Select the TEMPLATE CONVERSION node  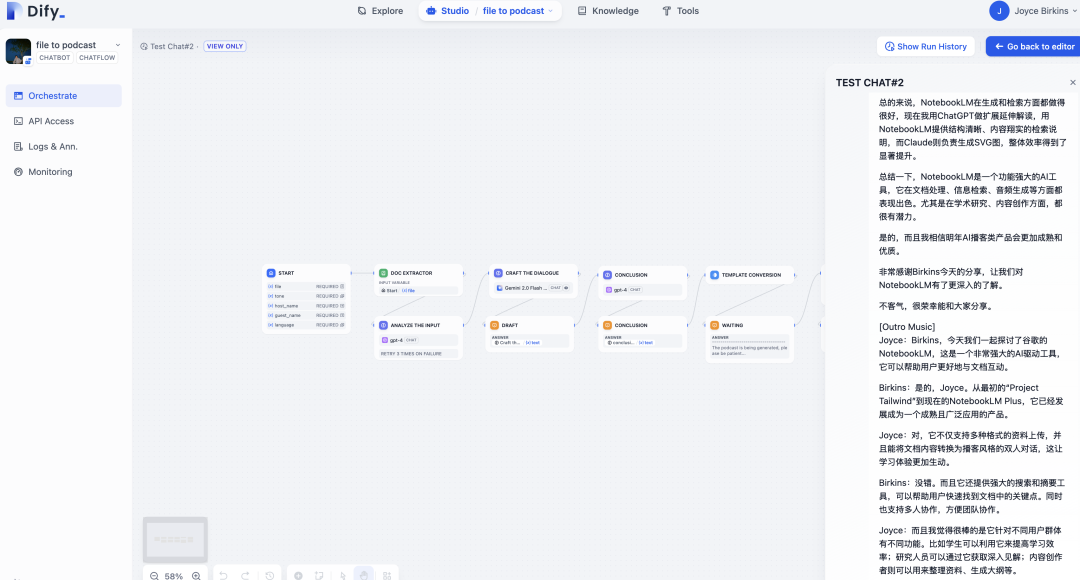point(750,275)
